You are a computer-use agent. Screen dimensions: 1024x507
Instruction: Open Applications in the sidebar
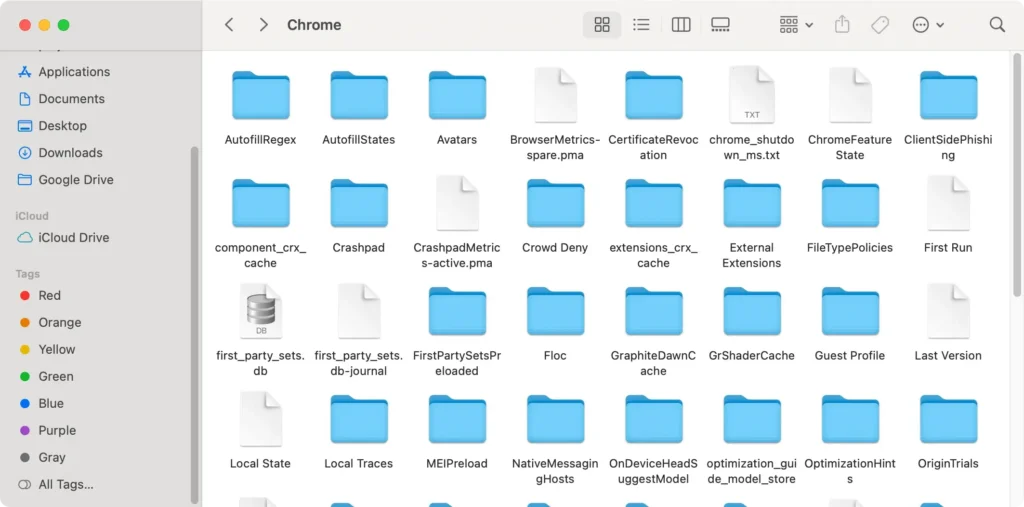click(64, 72)
